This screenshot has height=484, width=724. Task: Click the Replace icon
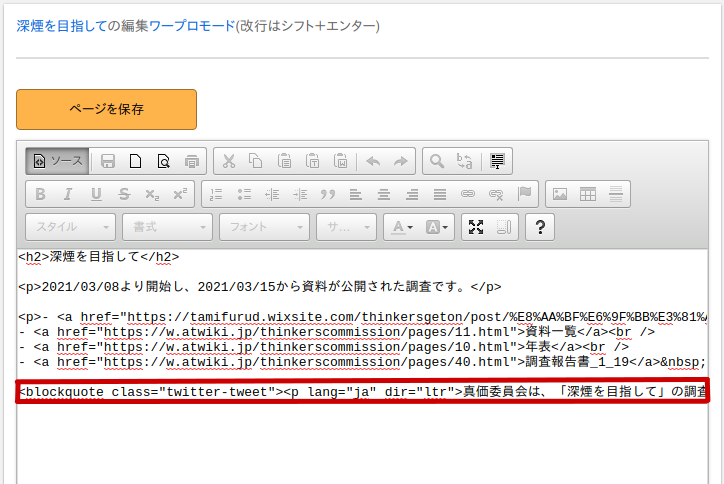click(465, 161)
